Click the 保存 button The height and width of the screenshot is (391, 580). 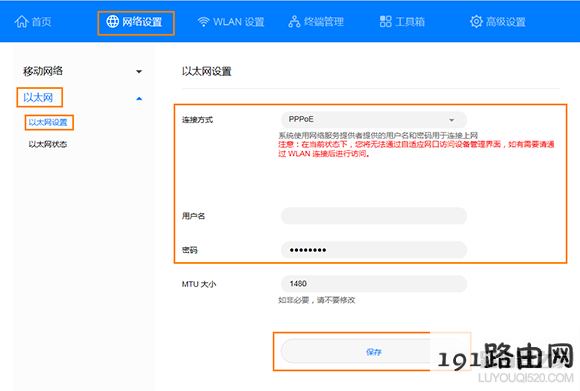tap(374, 351)
